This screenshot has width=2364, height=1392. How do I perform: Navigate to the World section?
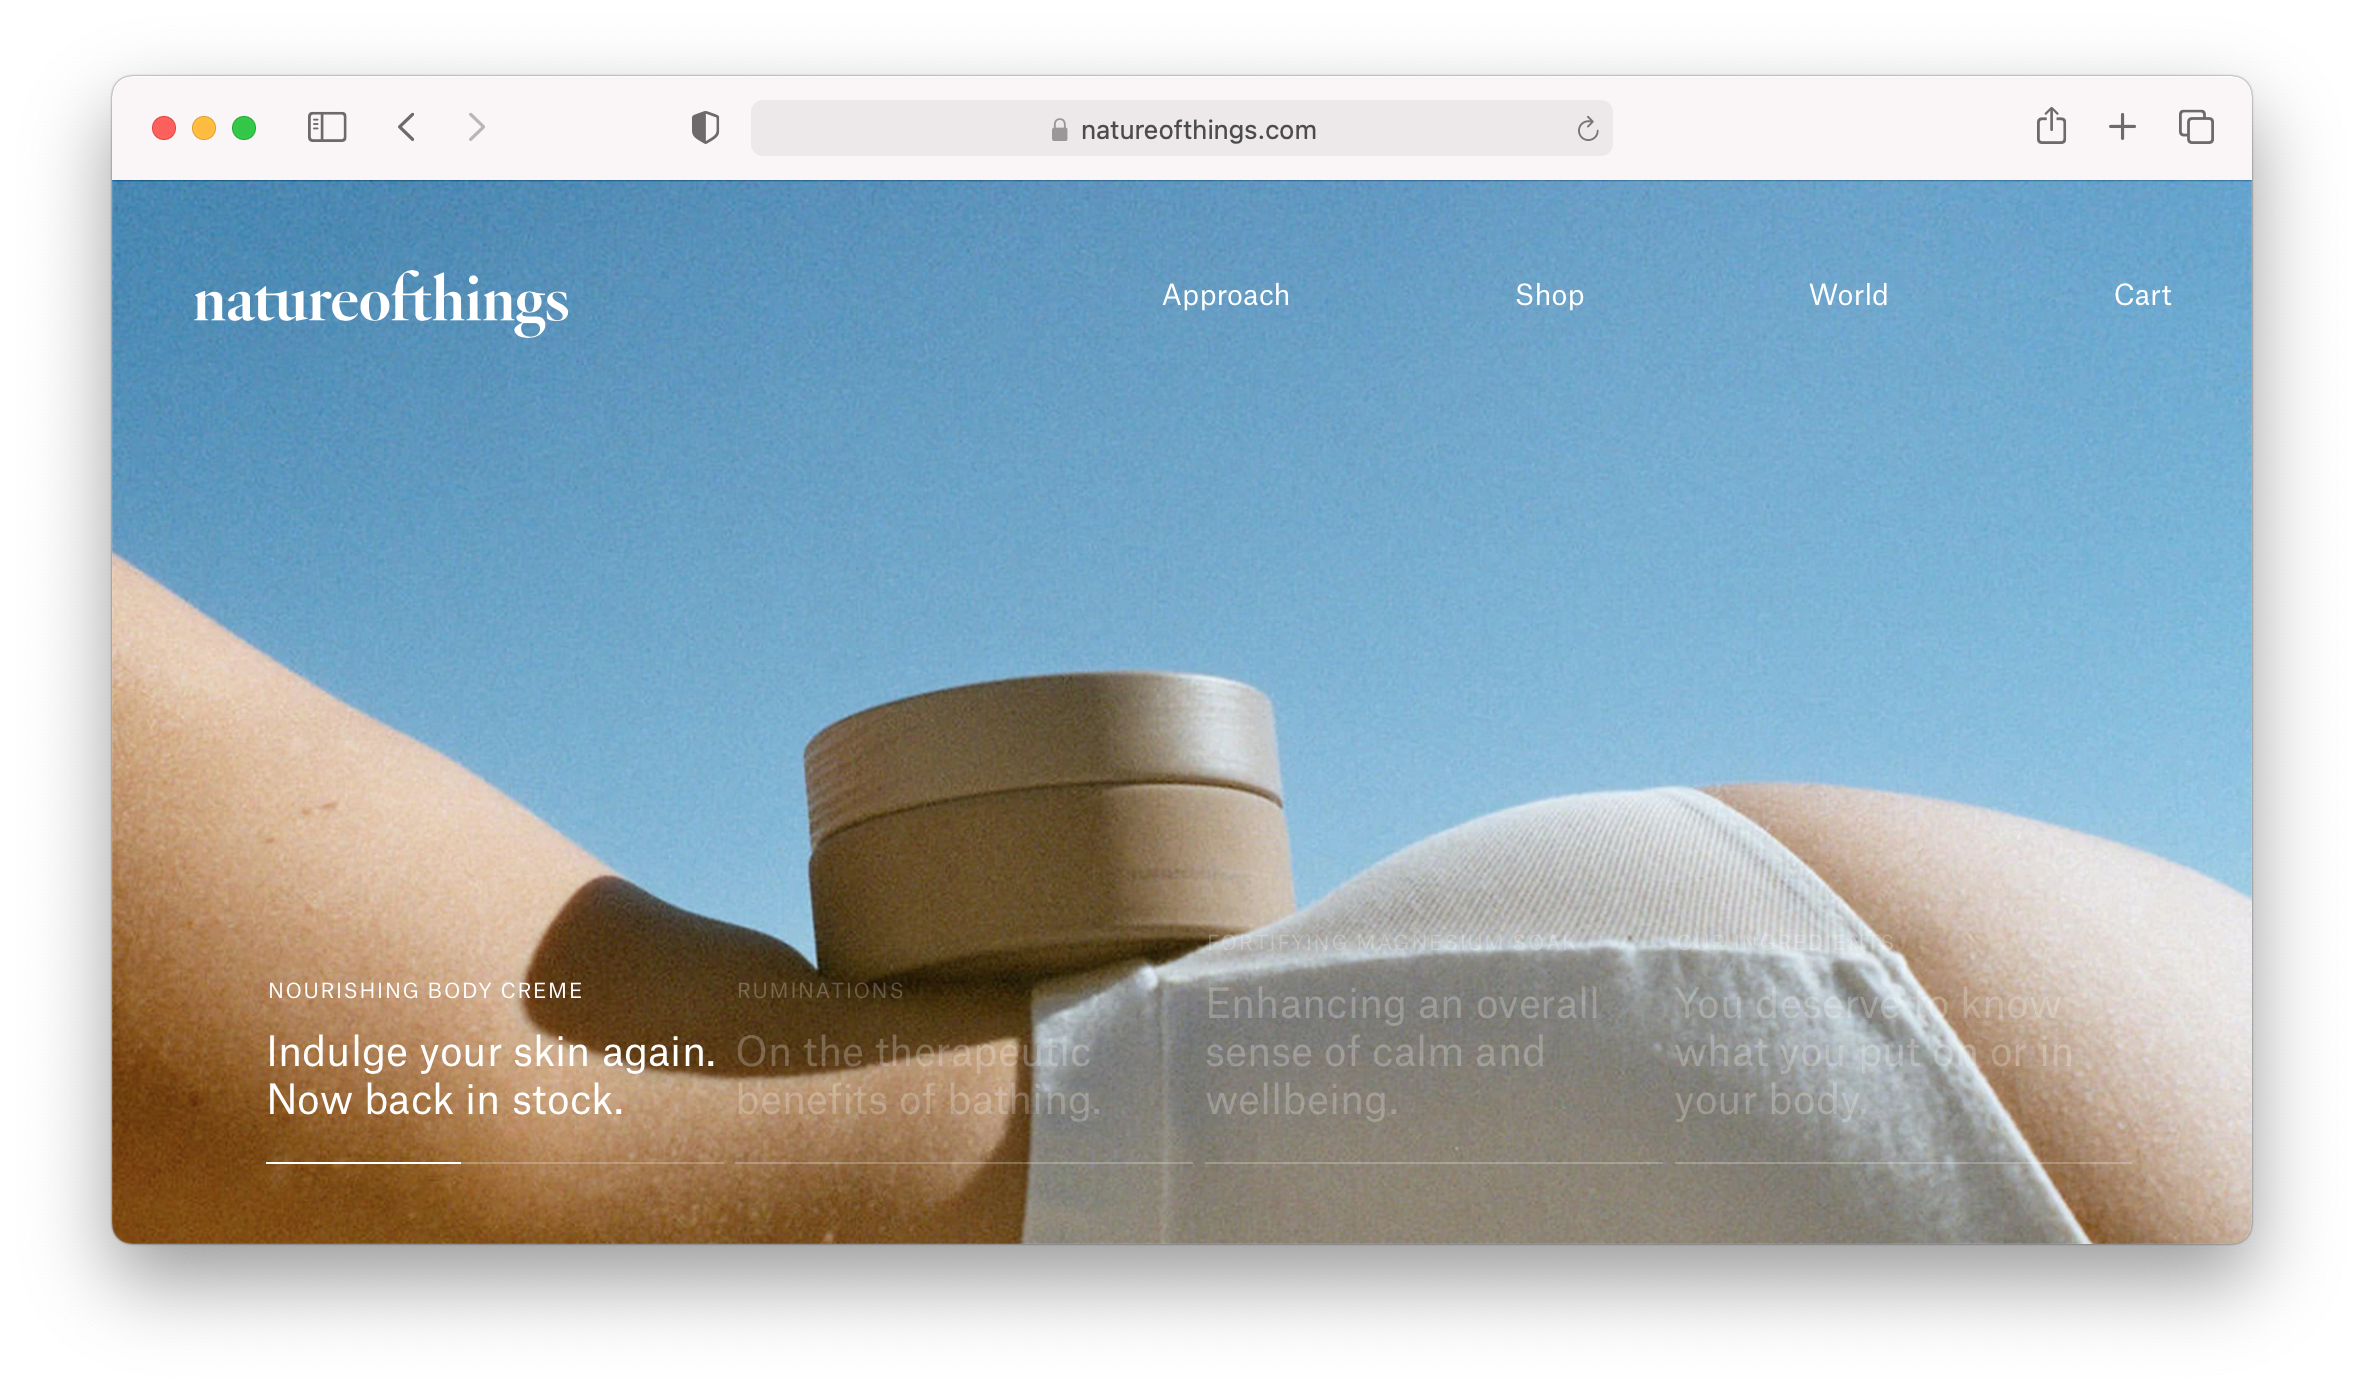pyautogui.click(x=1847, y=295)
